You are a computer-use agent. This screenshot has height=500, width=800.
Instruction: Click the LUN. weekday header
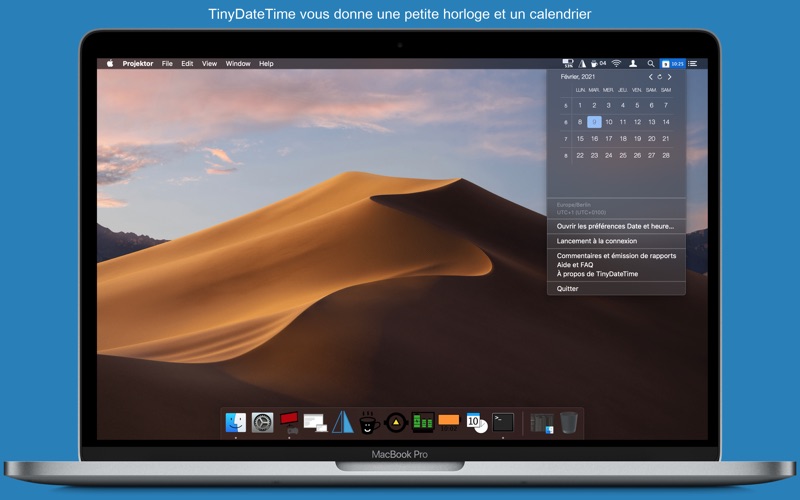pyautogui.click(x=580, y=90)
